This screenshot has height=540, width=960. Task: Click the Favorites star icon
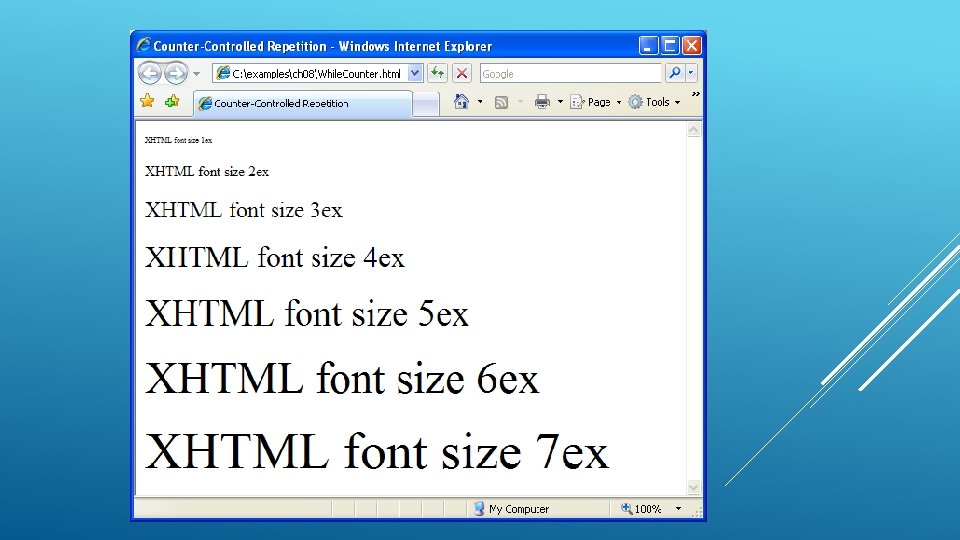coord(147,101)
